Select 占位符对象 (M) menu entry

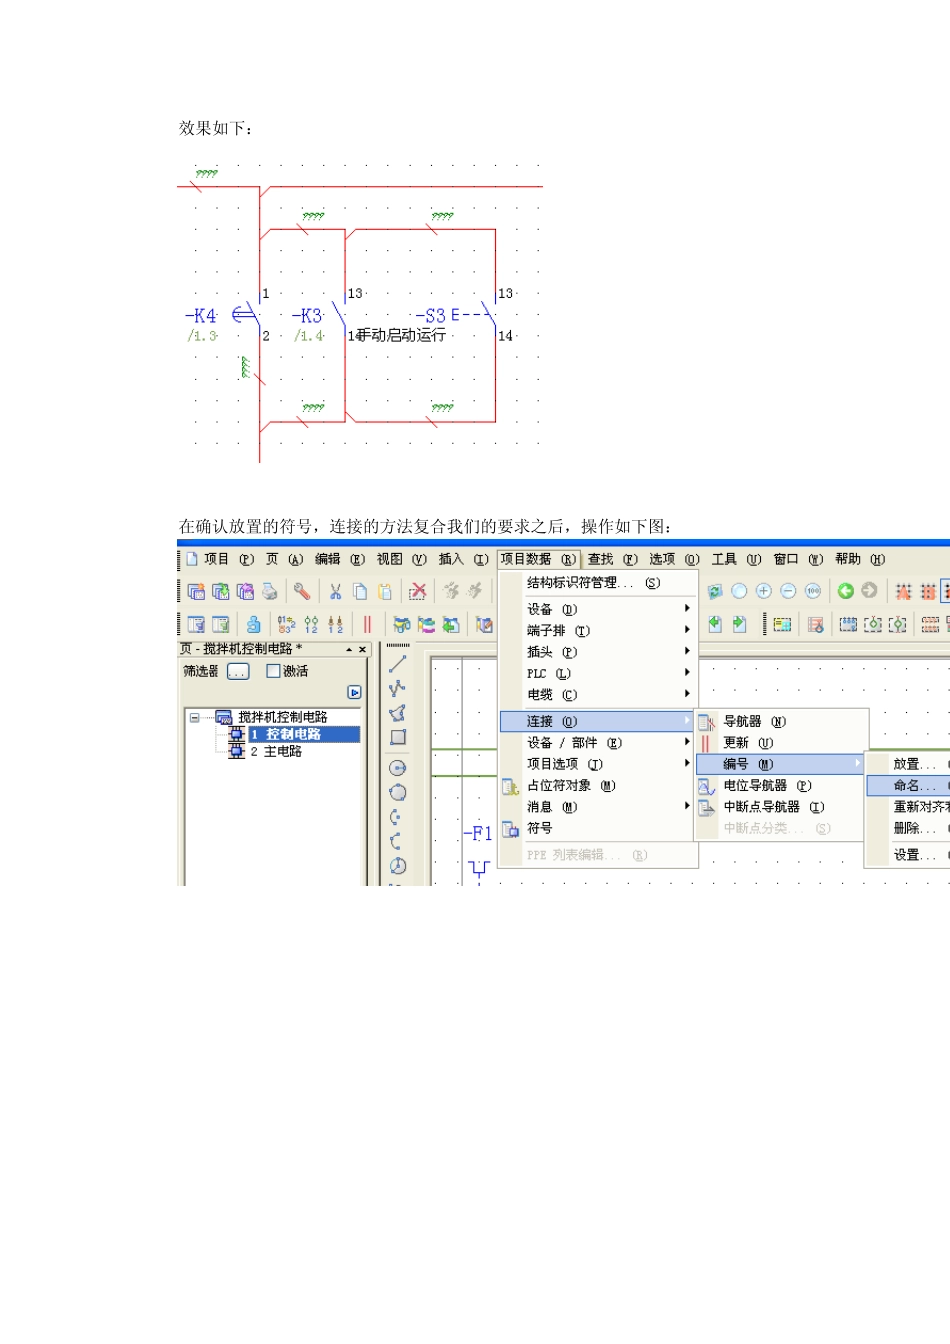598,785
